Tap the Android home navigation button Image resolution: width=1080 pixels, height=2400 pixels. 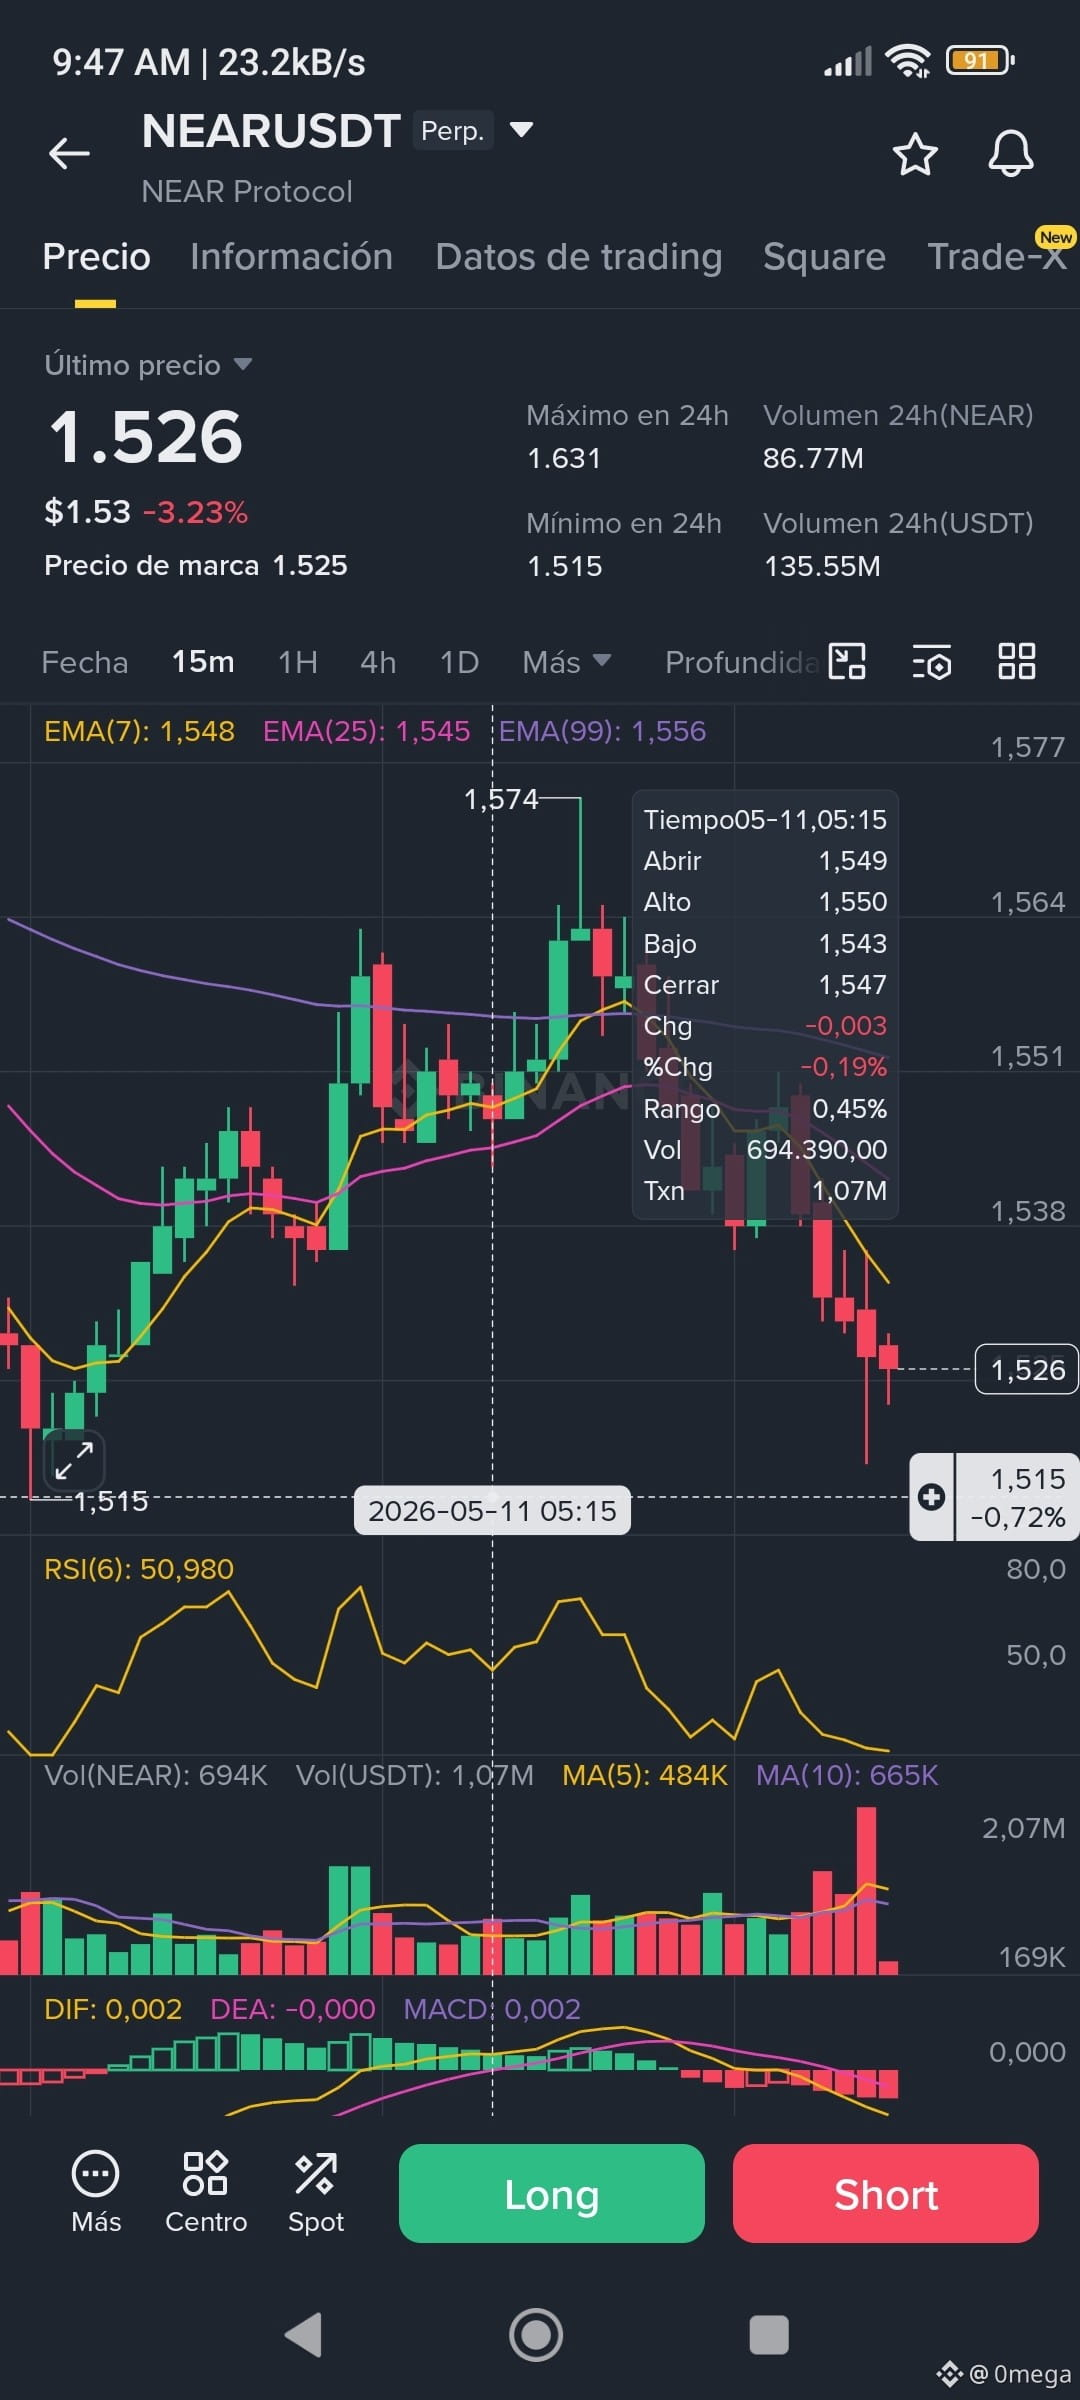tap(536, 2335)
